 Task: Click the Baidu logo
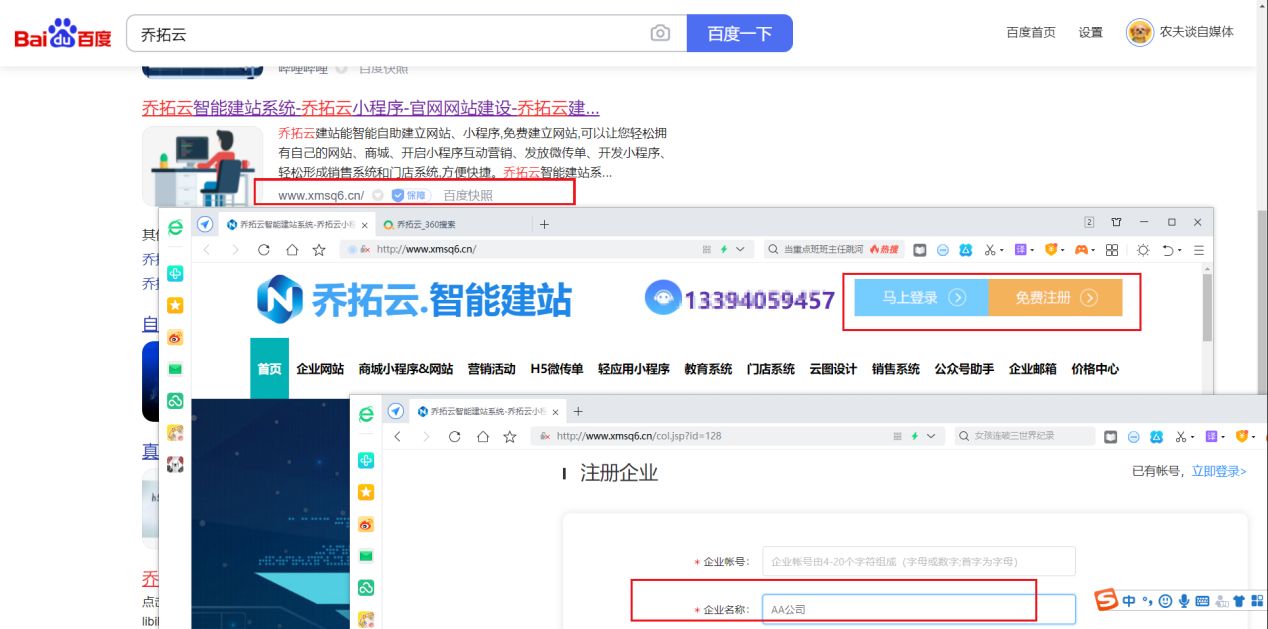coord(62,34)
